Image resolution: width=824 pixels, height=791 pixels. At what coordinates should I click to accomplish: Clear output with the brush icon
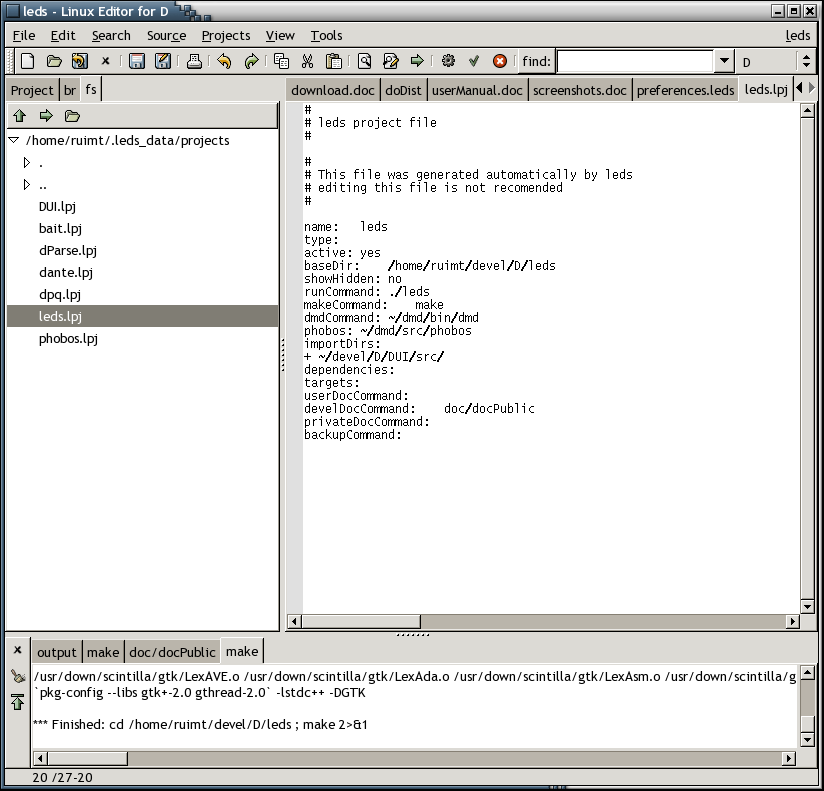click(18, 676)
